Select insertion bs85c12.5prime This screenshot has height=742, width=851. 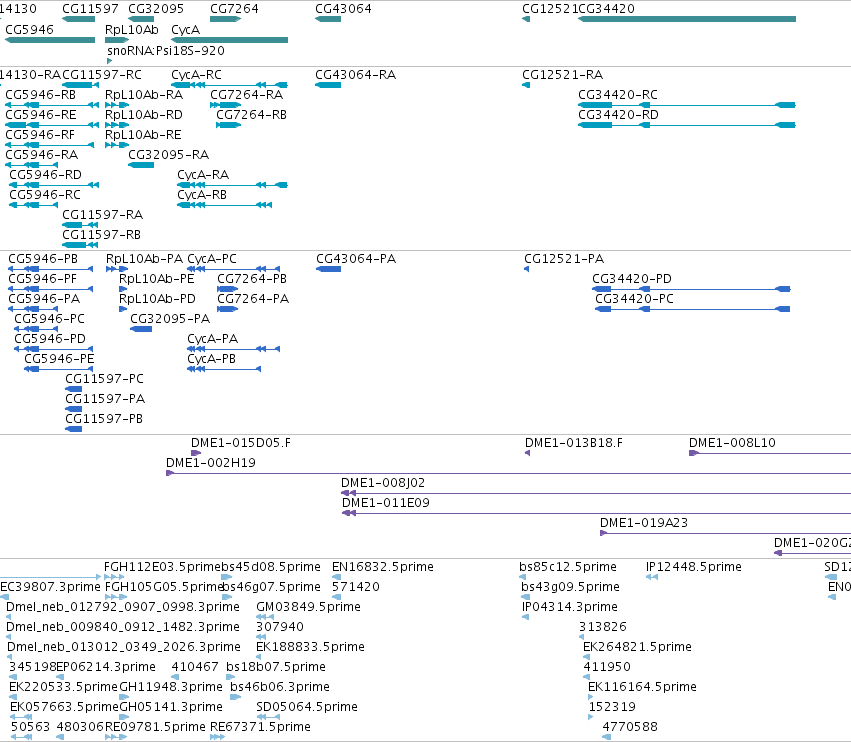pos(568,567)
